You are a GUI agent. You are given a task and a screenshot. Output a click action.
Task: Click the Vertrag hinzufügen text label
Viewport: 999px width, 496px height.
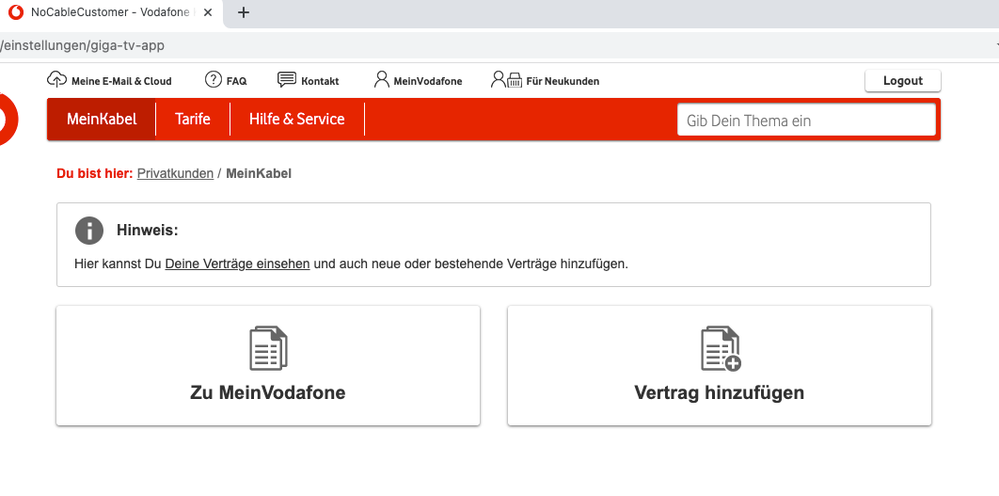click(719, 393)
